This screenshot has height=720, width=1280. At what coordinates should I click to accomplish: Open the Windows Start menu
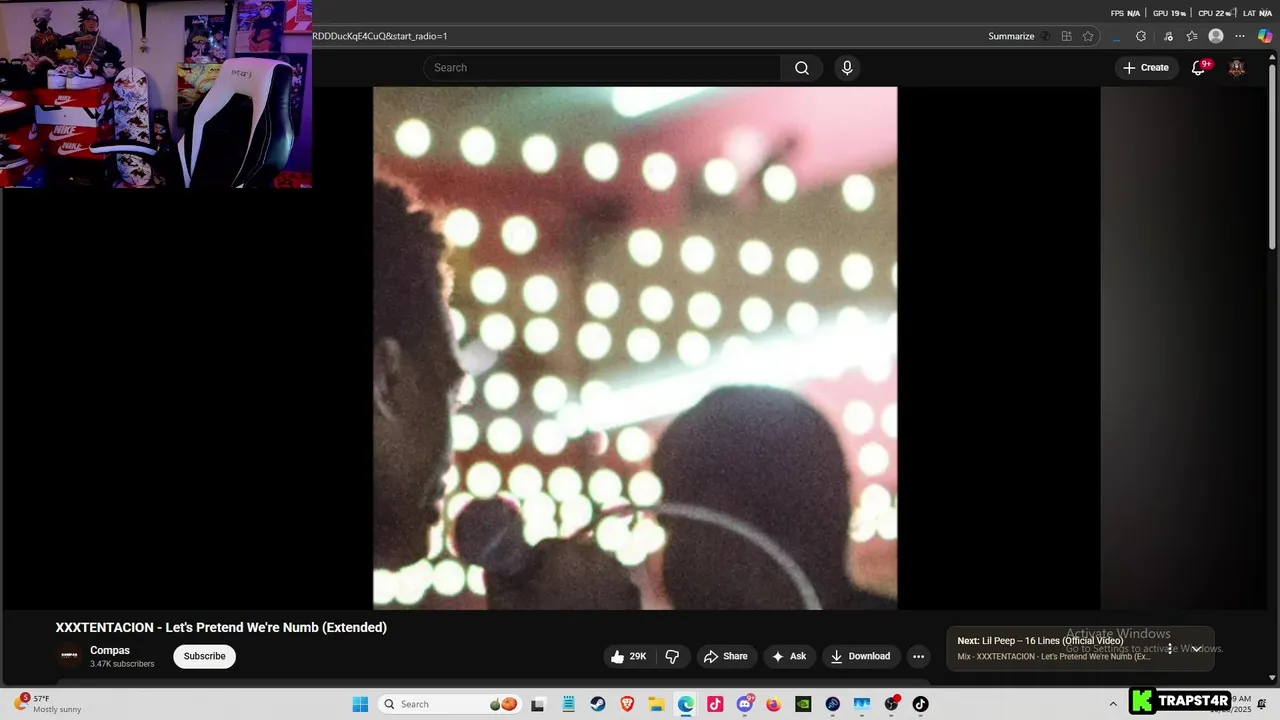[x=360, y=704]
